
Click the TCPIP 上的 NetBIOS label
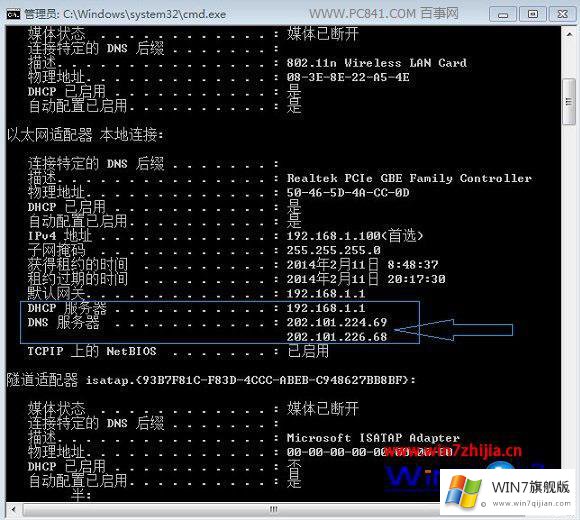tap(92, 351)
